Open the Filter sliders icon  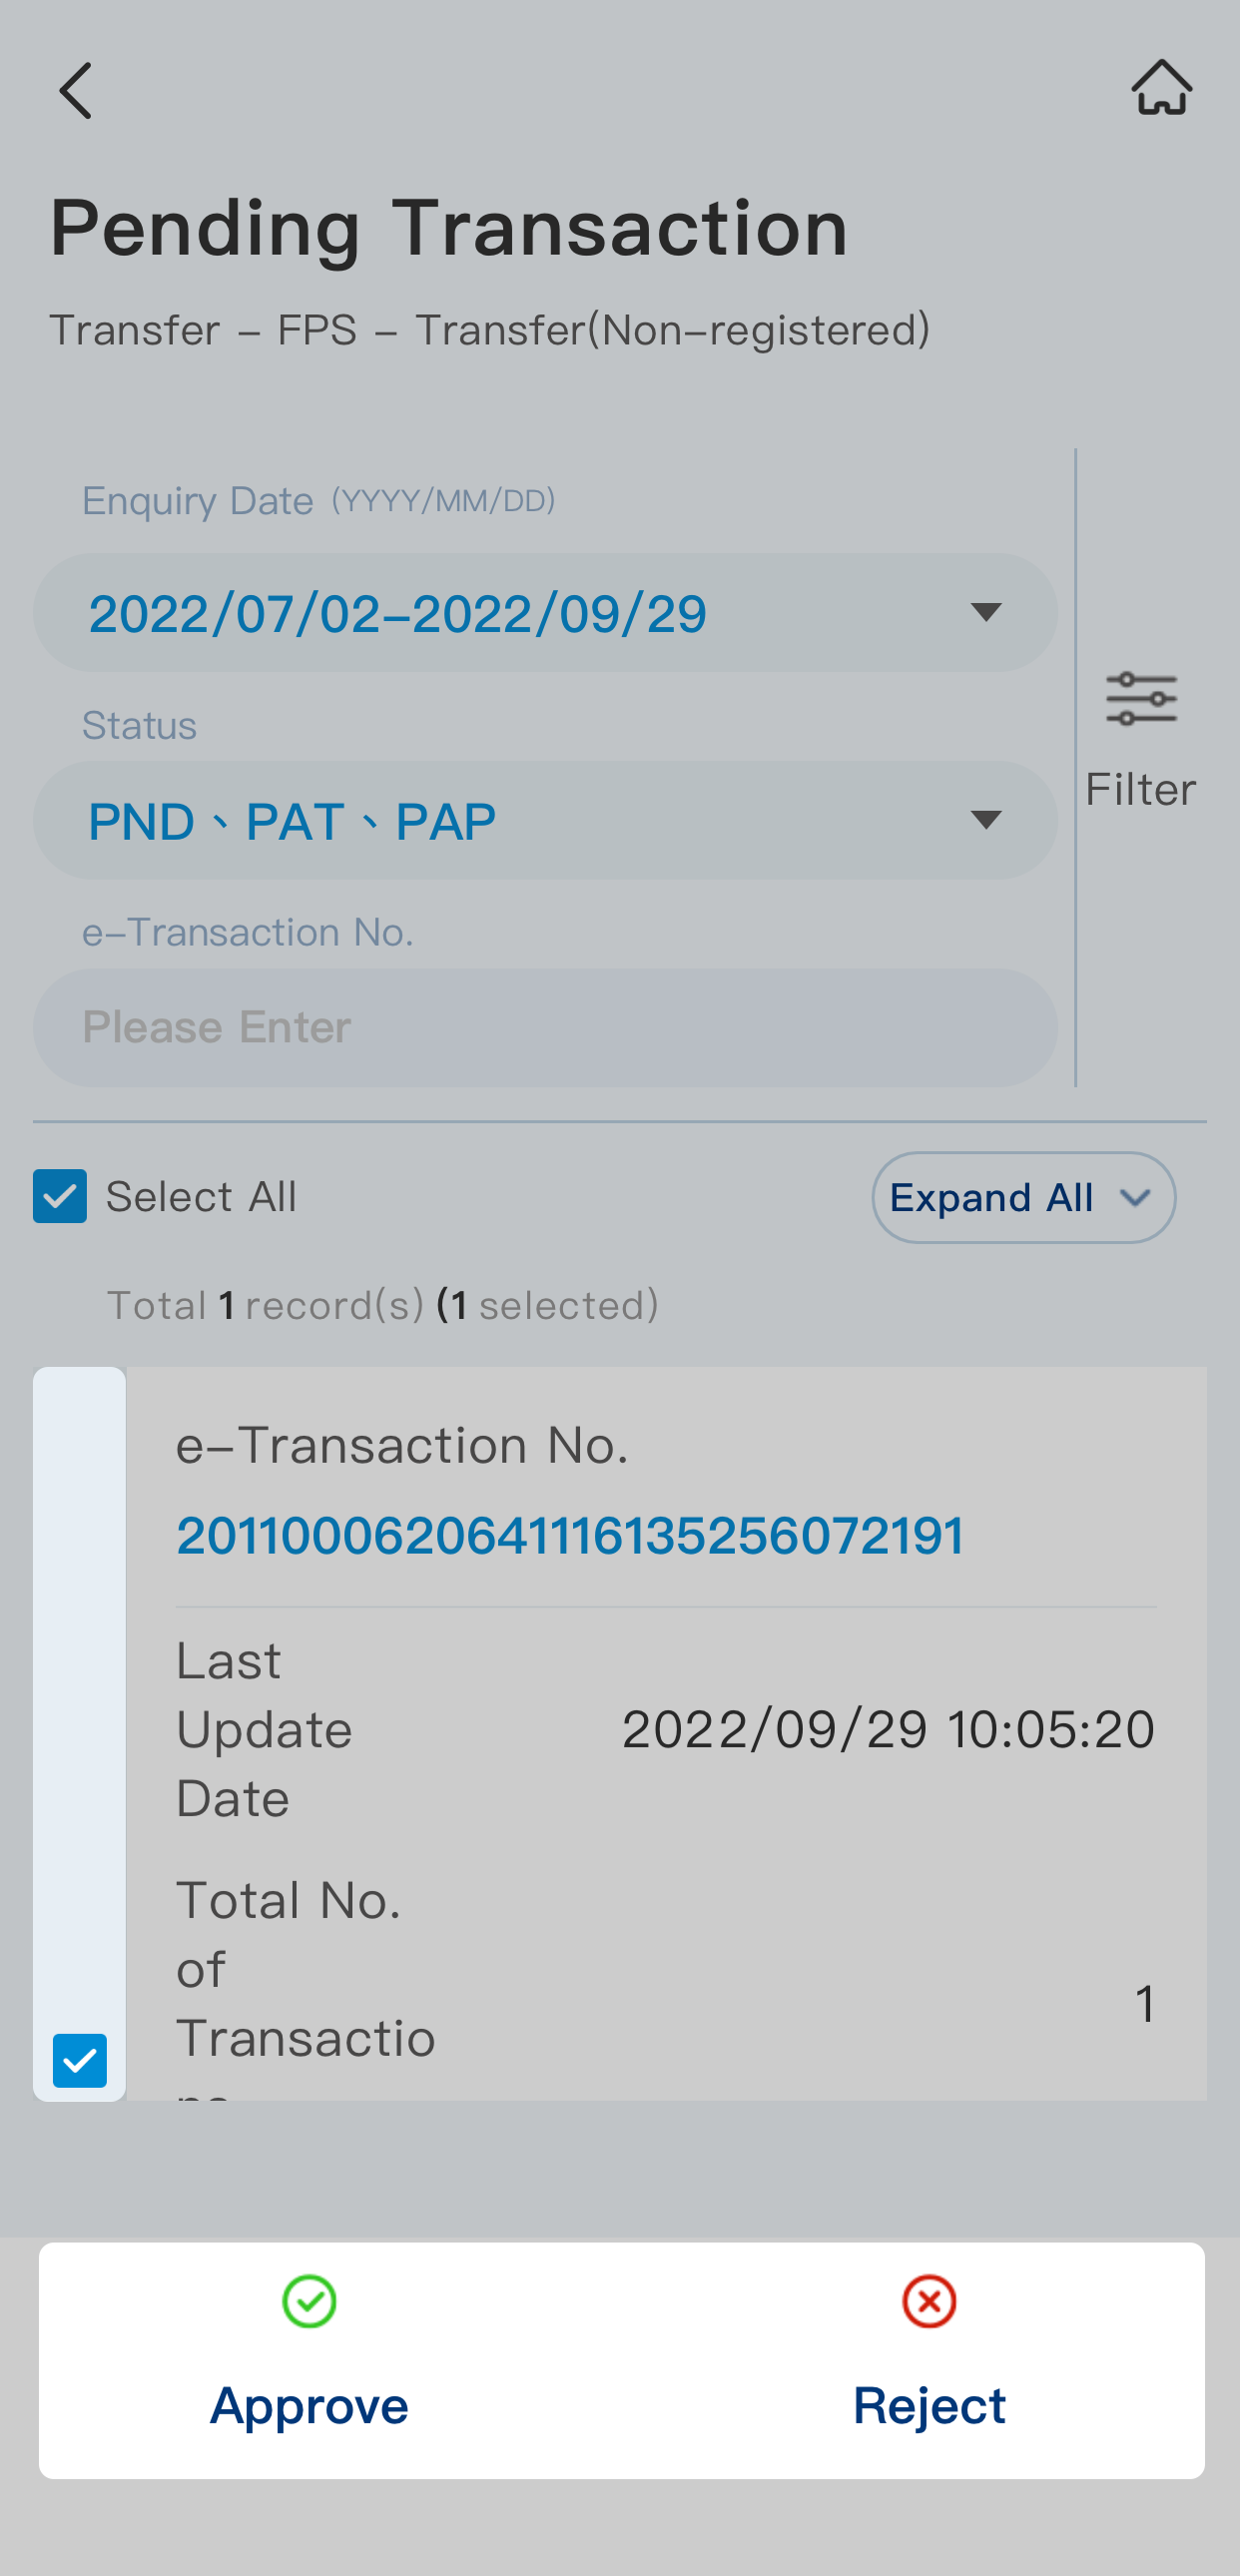[1141, 699]
